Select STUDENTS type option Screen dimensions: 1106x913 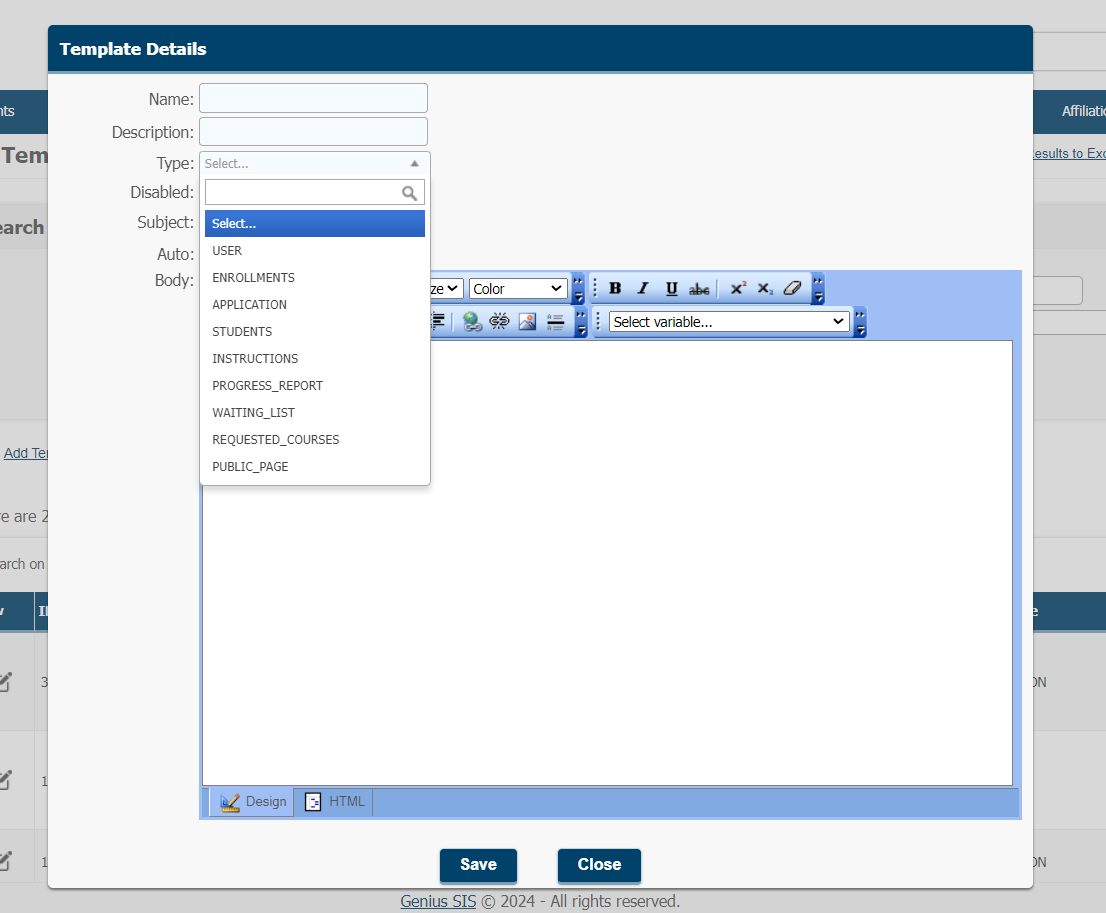coord(315,332)
